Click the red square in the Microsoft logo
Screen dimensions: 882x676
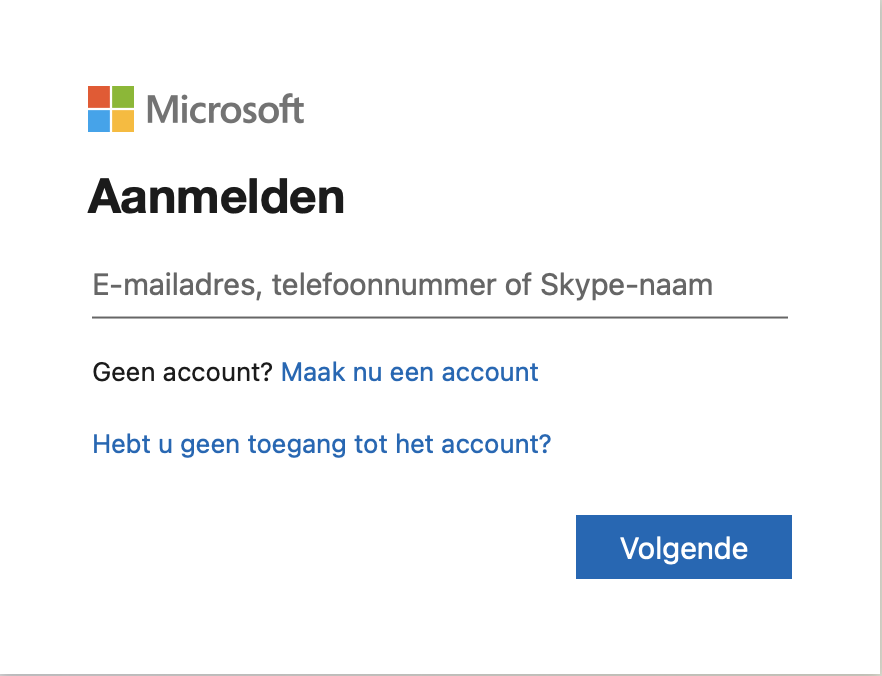tap(100, 95)
